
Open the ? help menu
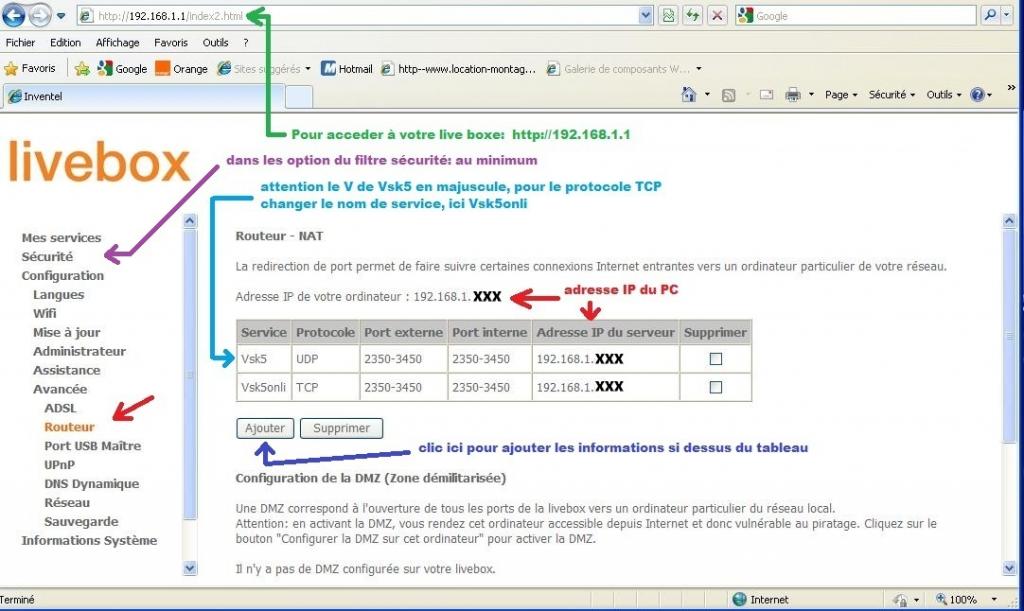246,42
